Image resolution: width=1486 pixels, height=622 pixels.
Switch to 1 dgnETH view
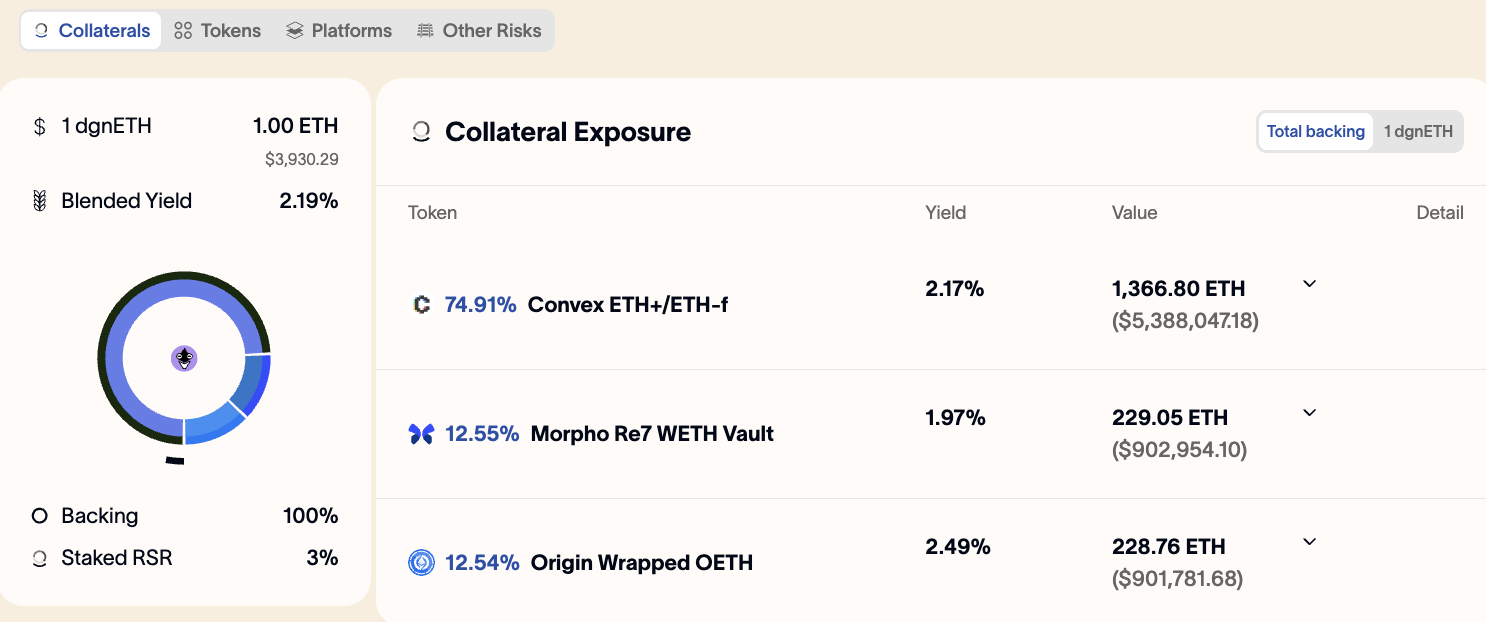pos(1418,131)
